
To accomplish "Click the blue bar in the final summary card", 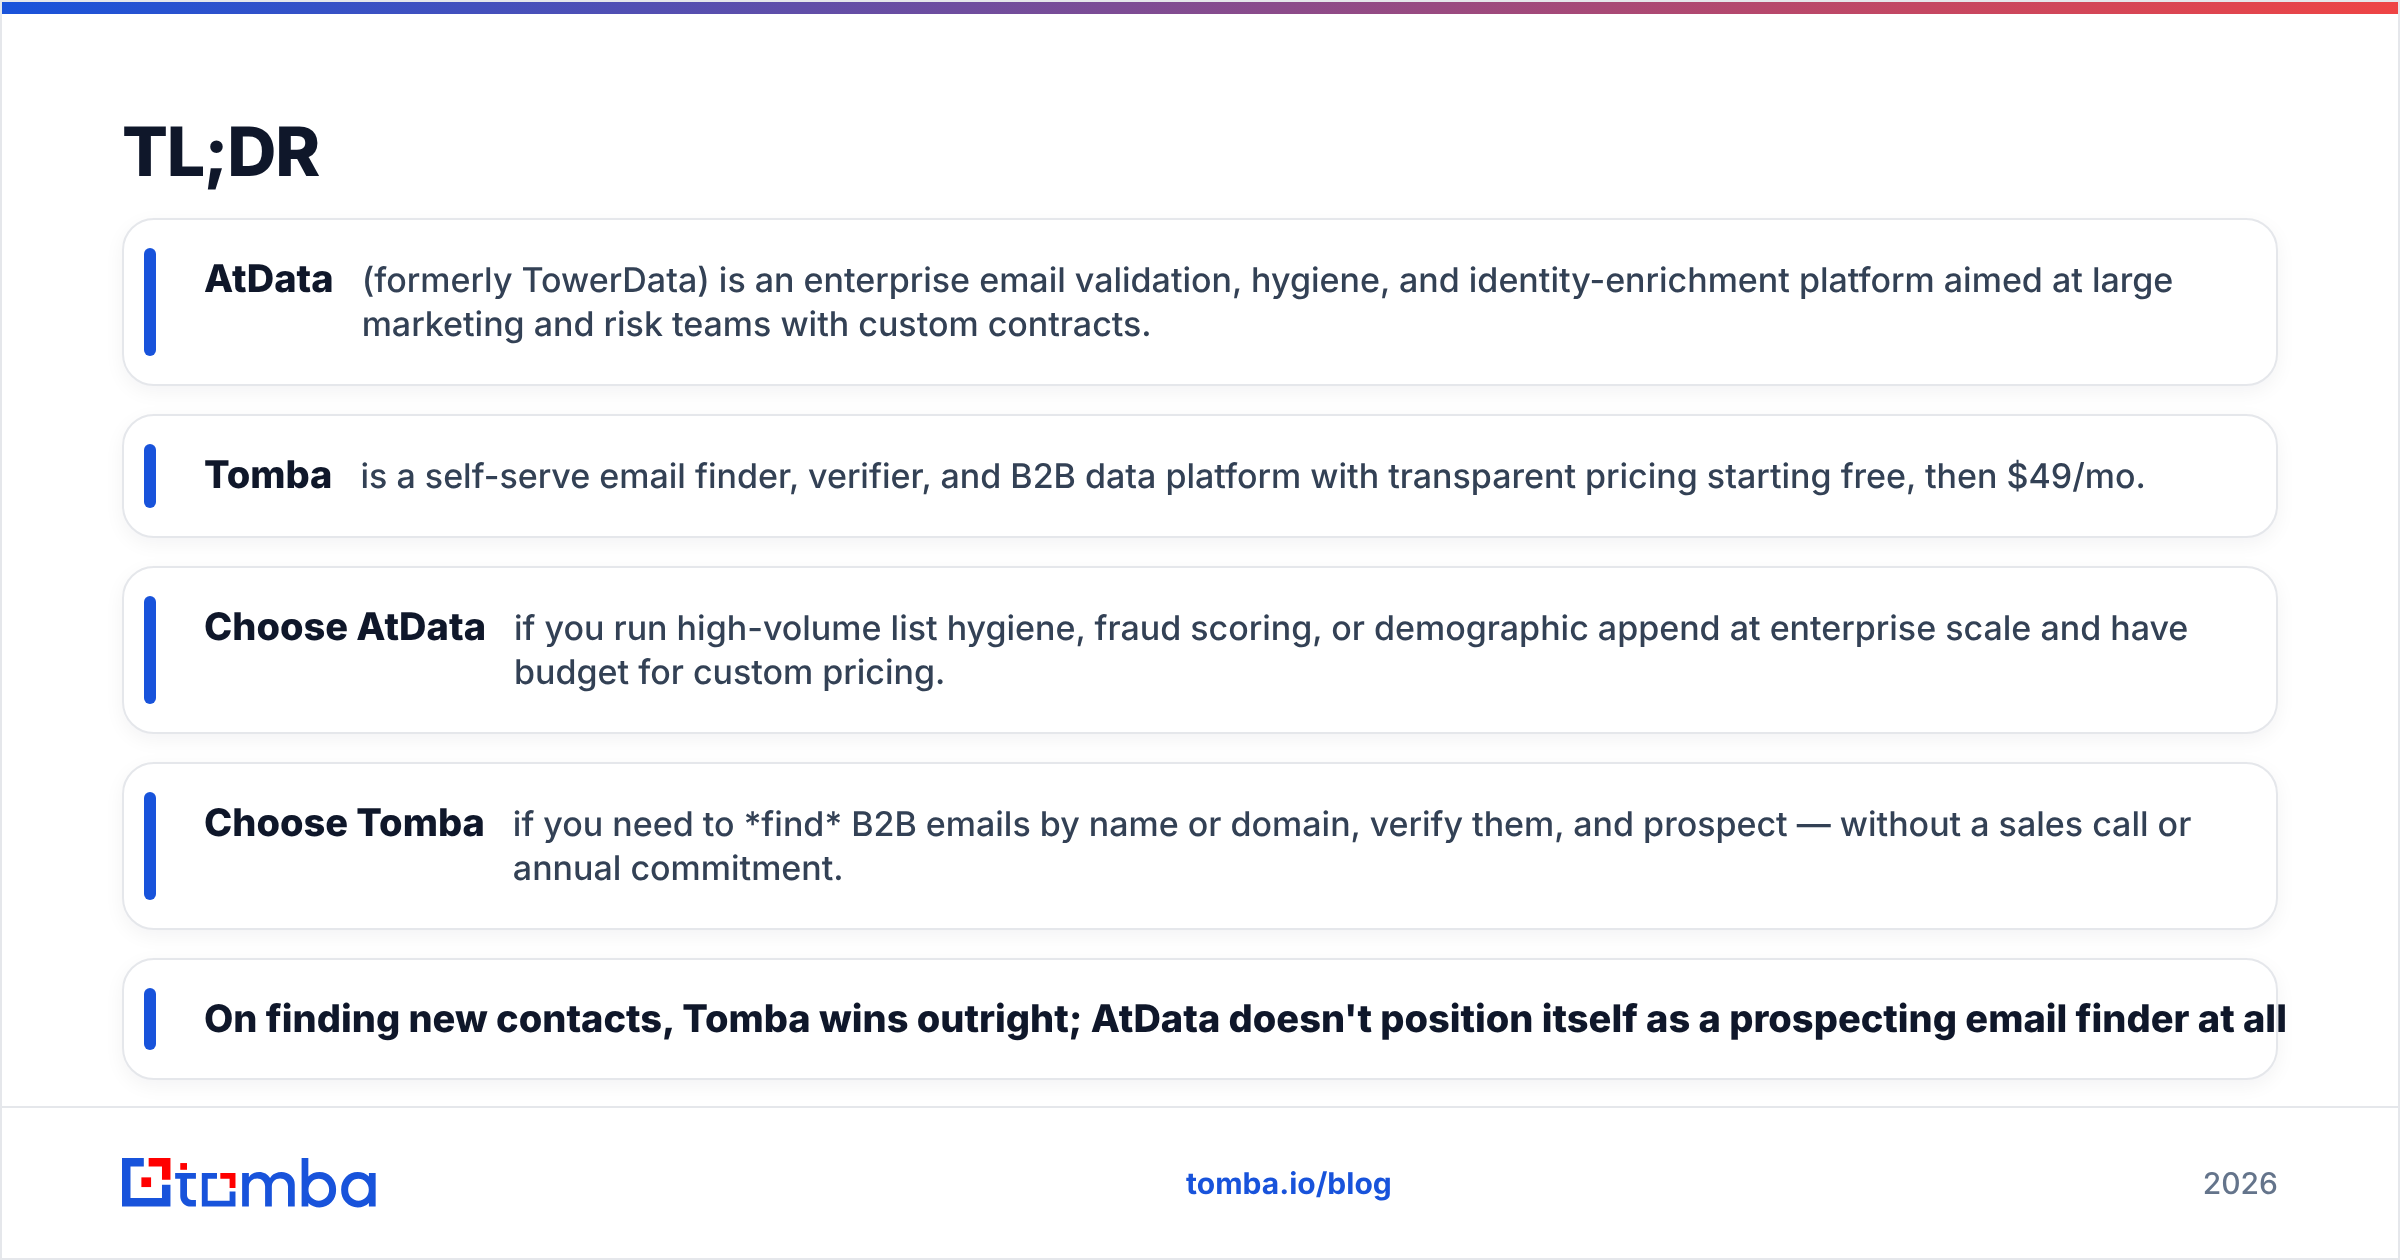I will click(x=150, y=1019).
